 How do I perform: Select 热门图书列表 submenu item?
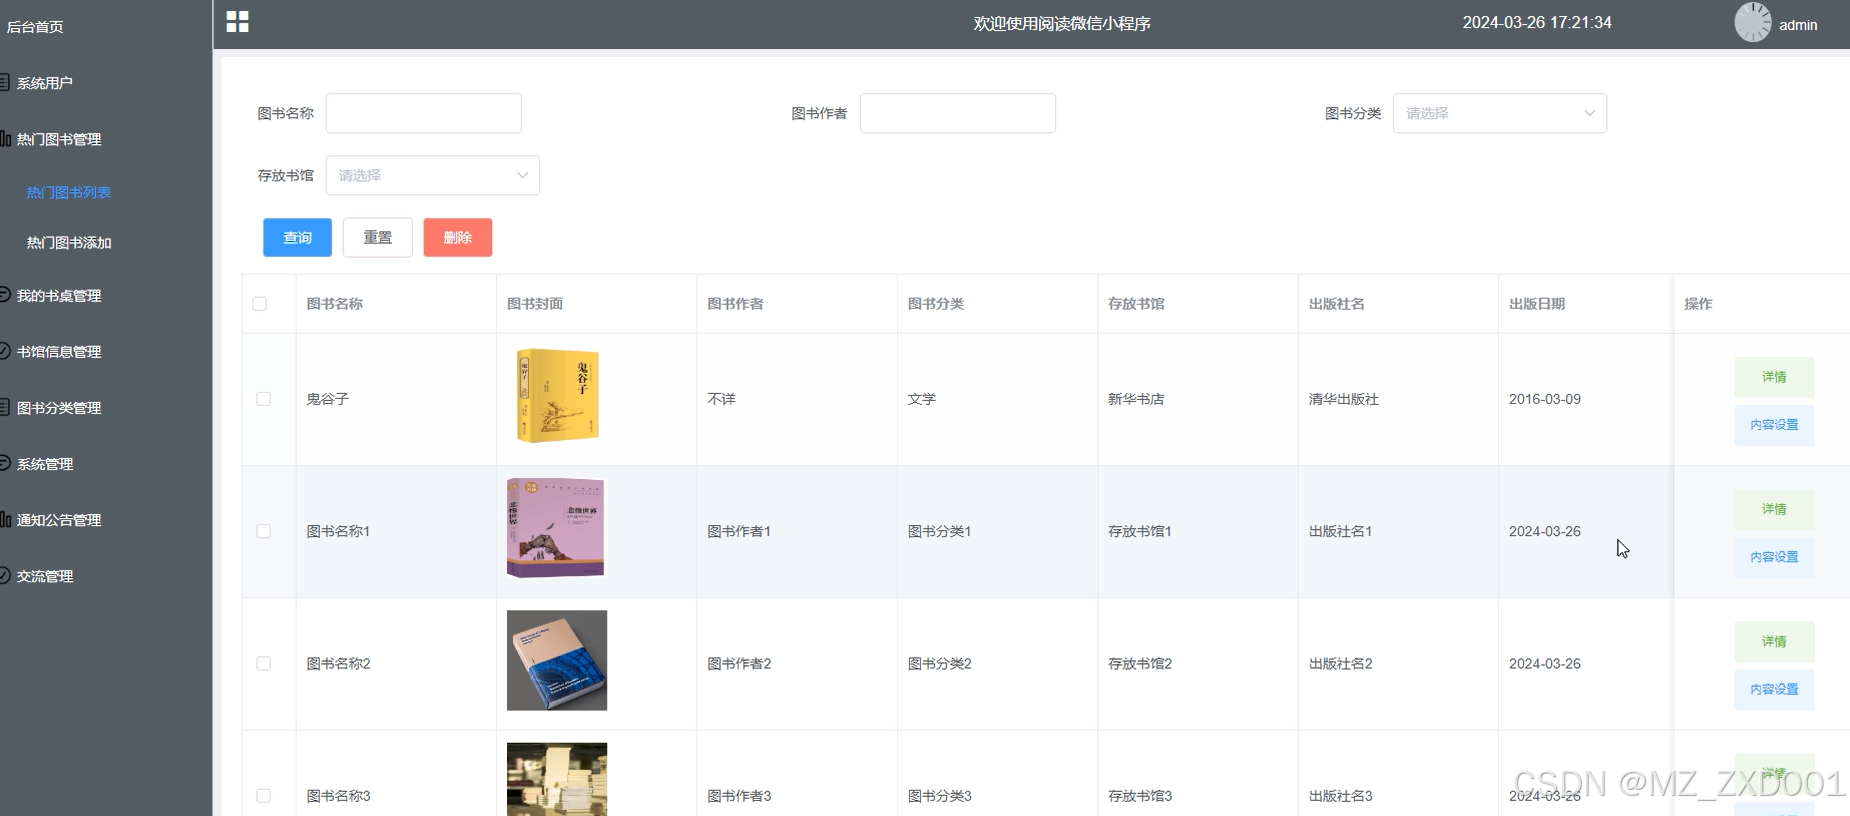point(69,192)
